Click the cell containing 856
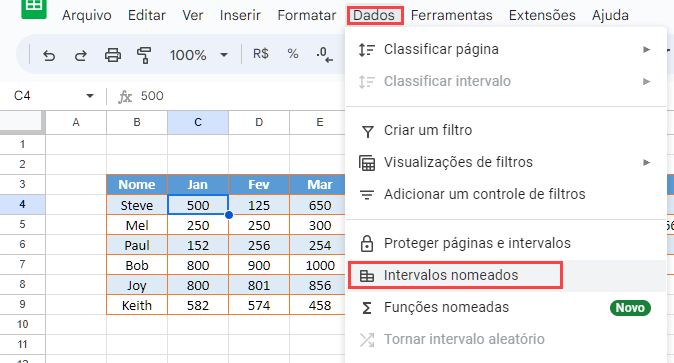This screenshot has height=363, width=674. pos(318,285)
